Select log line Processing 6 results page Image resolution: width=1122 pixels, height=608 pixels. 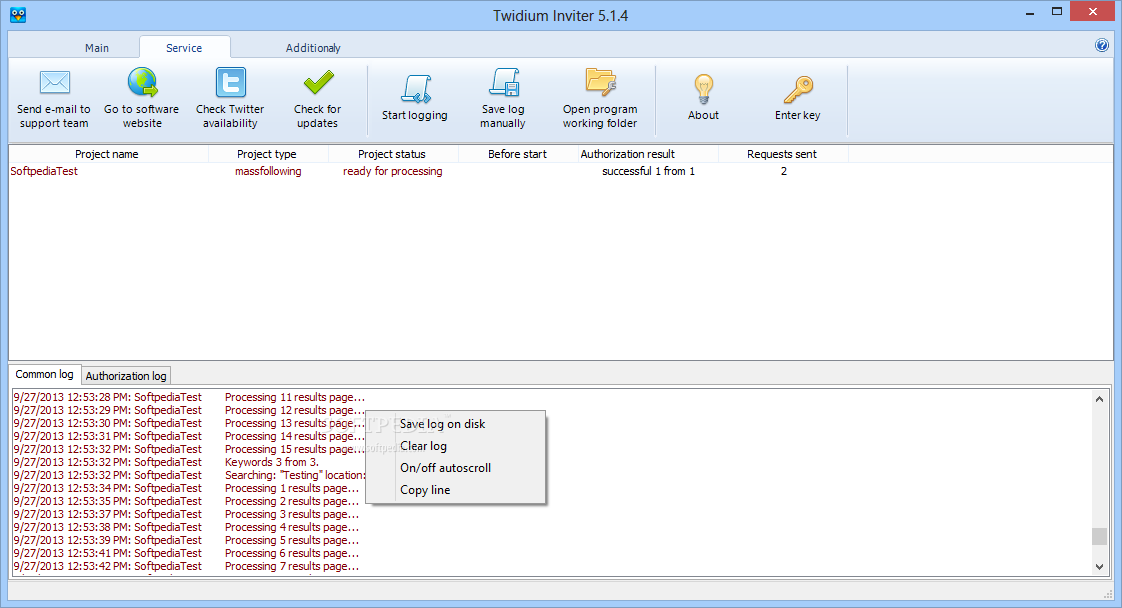pyautogui.click(x=186, y=553)
